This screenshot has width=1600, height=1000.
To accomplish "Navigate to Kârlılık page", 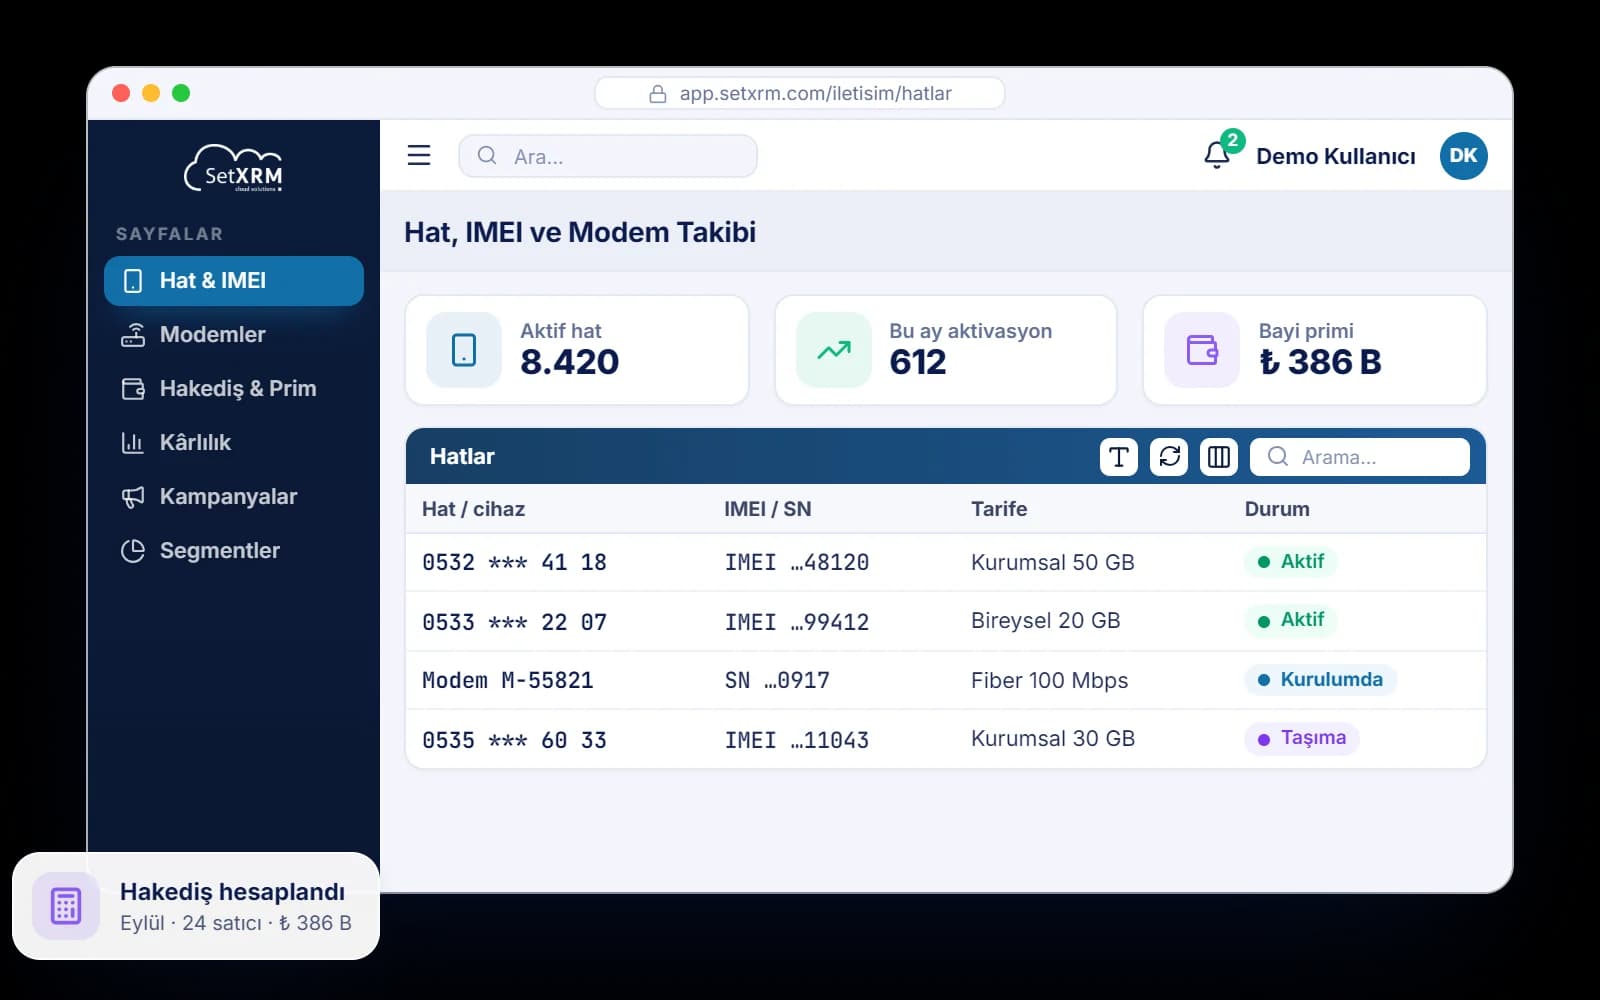I will [234, 443].
